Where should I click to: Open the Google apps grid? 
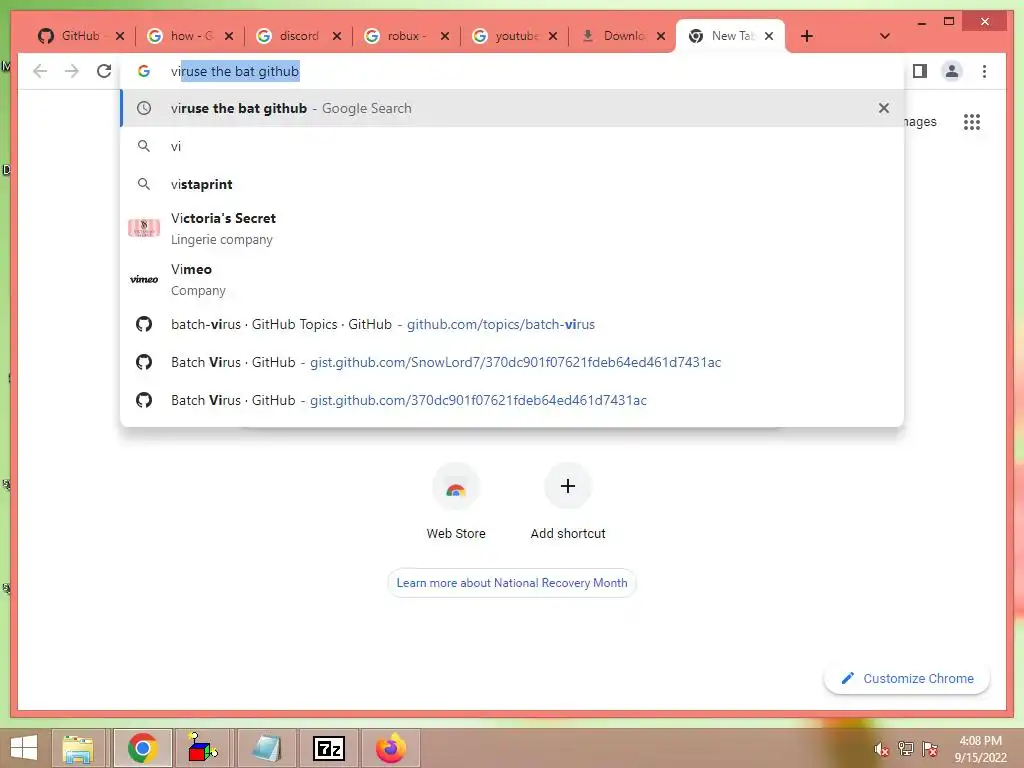click(972, 122)
